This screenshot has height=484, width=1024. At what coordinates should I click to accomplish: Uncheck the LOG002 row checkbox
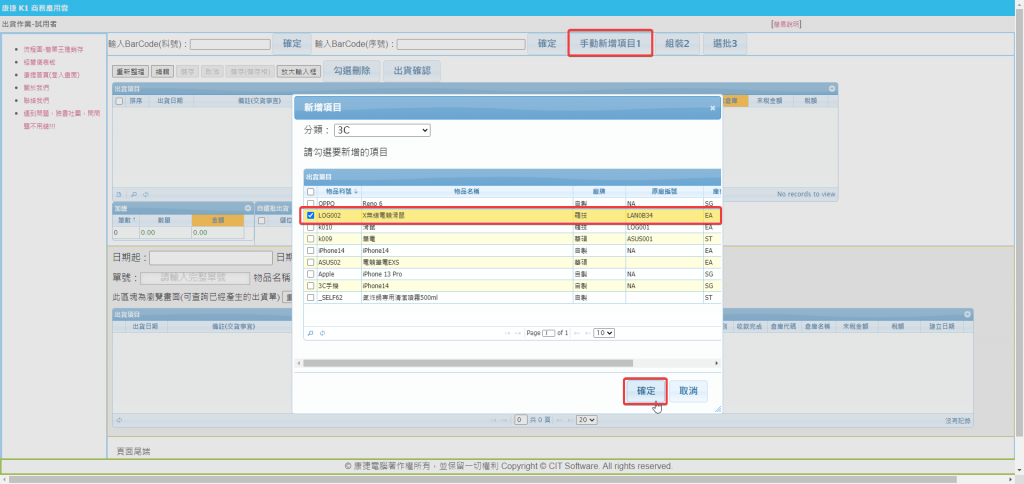[x=311, y=215]
